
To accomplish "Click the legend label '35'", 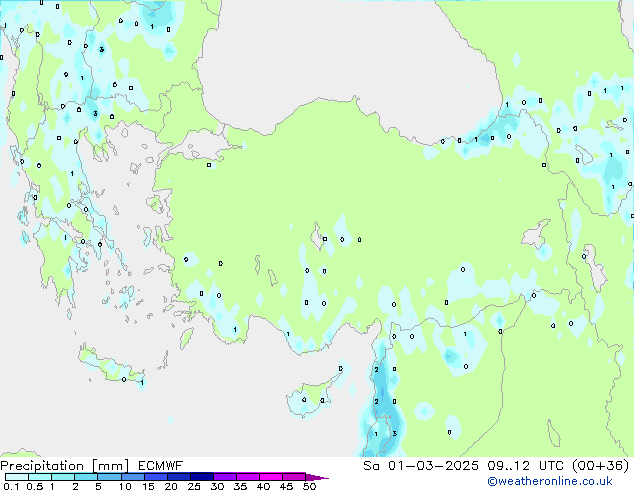I will pos(240,486).
